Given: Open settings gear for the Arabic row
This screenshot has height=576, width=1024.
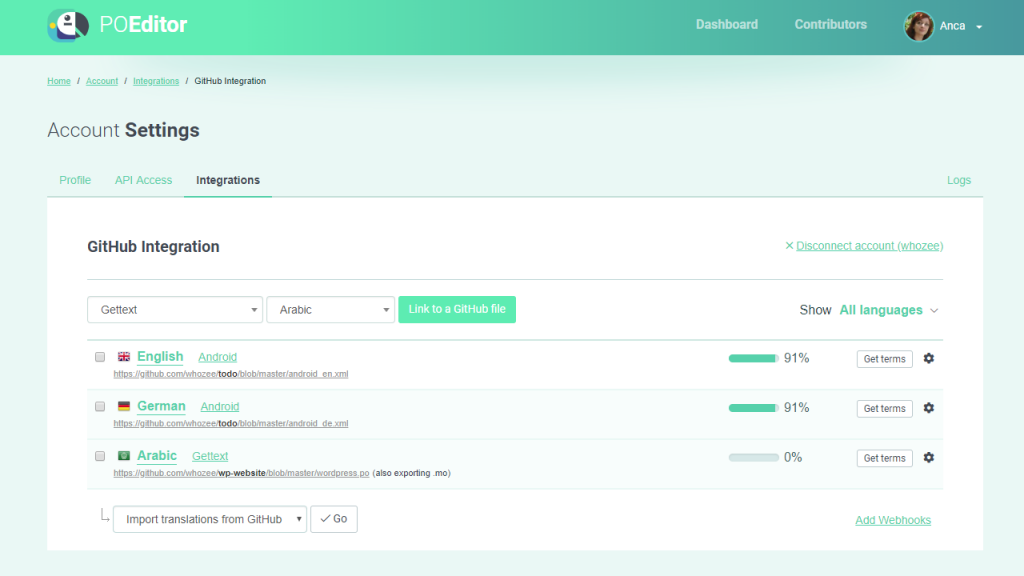Looking at the screenshot, I should (x=928, y=457).
